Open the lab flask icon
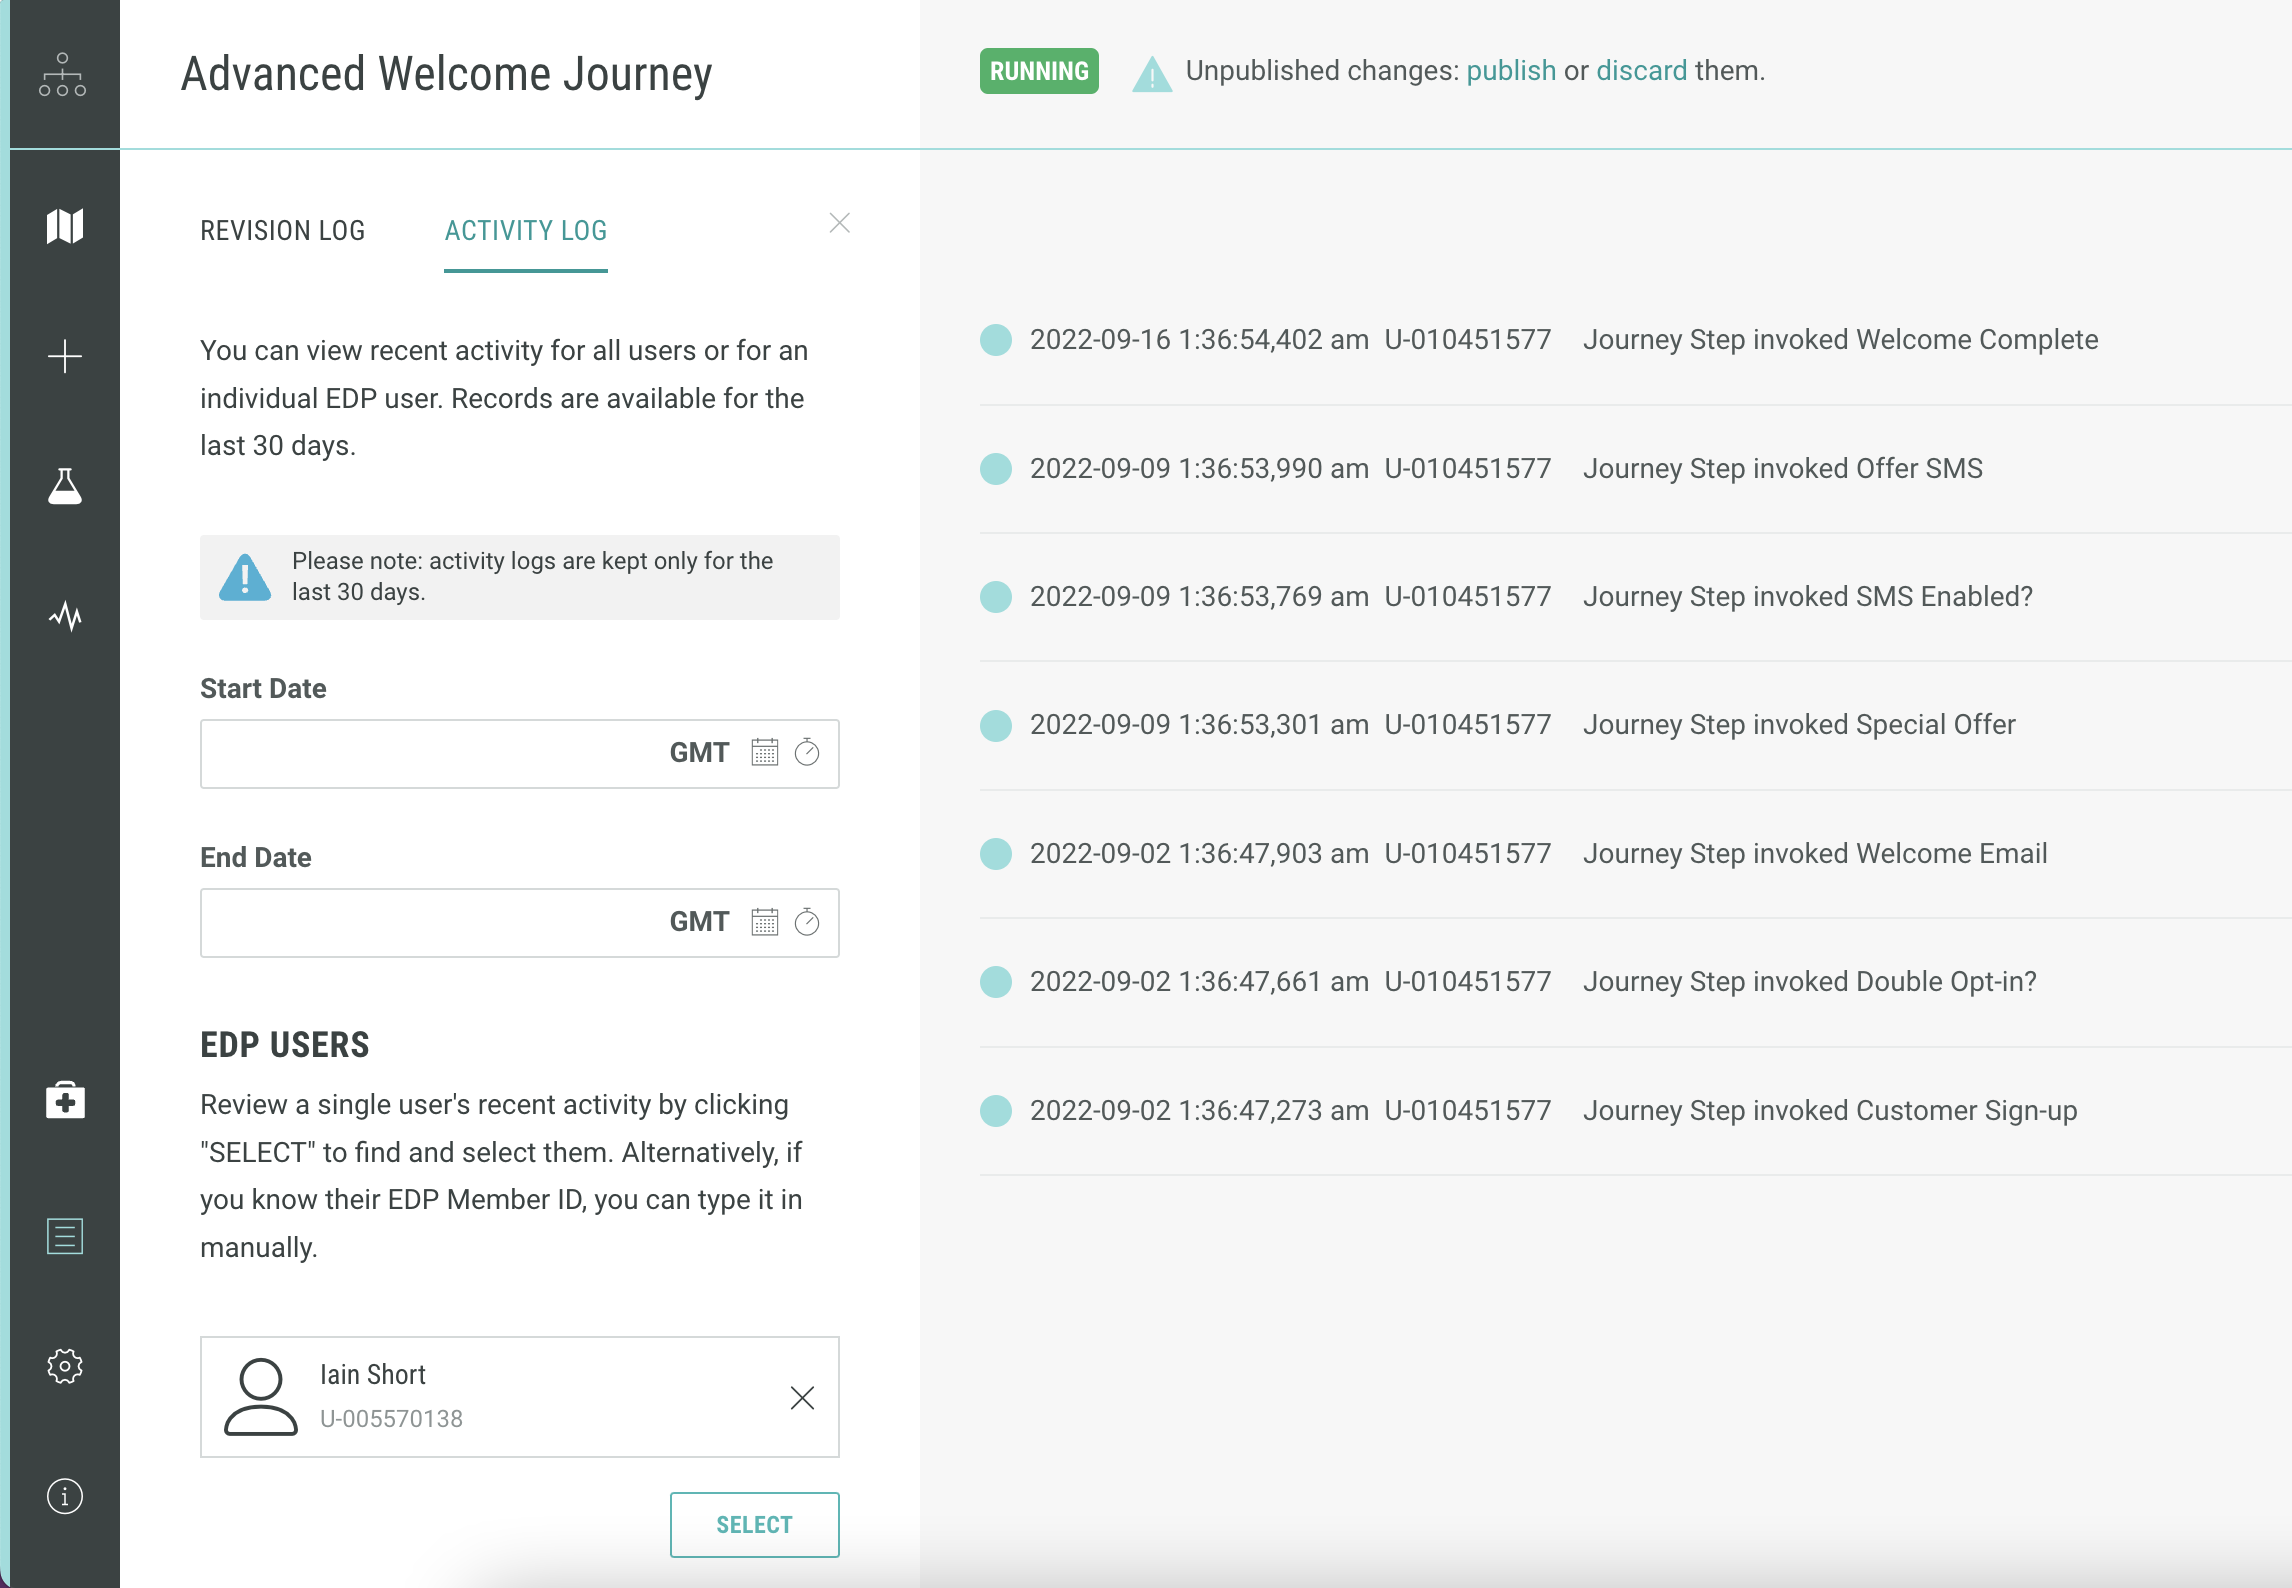Image resolution: width=2292 pixels, height=1588 pixels. [65, 486]
